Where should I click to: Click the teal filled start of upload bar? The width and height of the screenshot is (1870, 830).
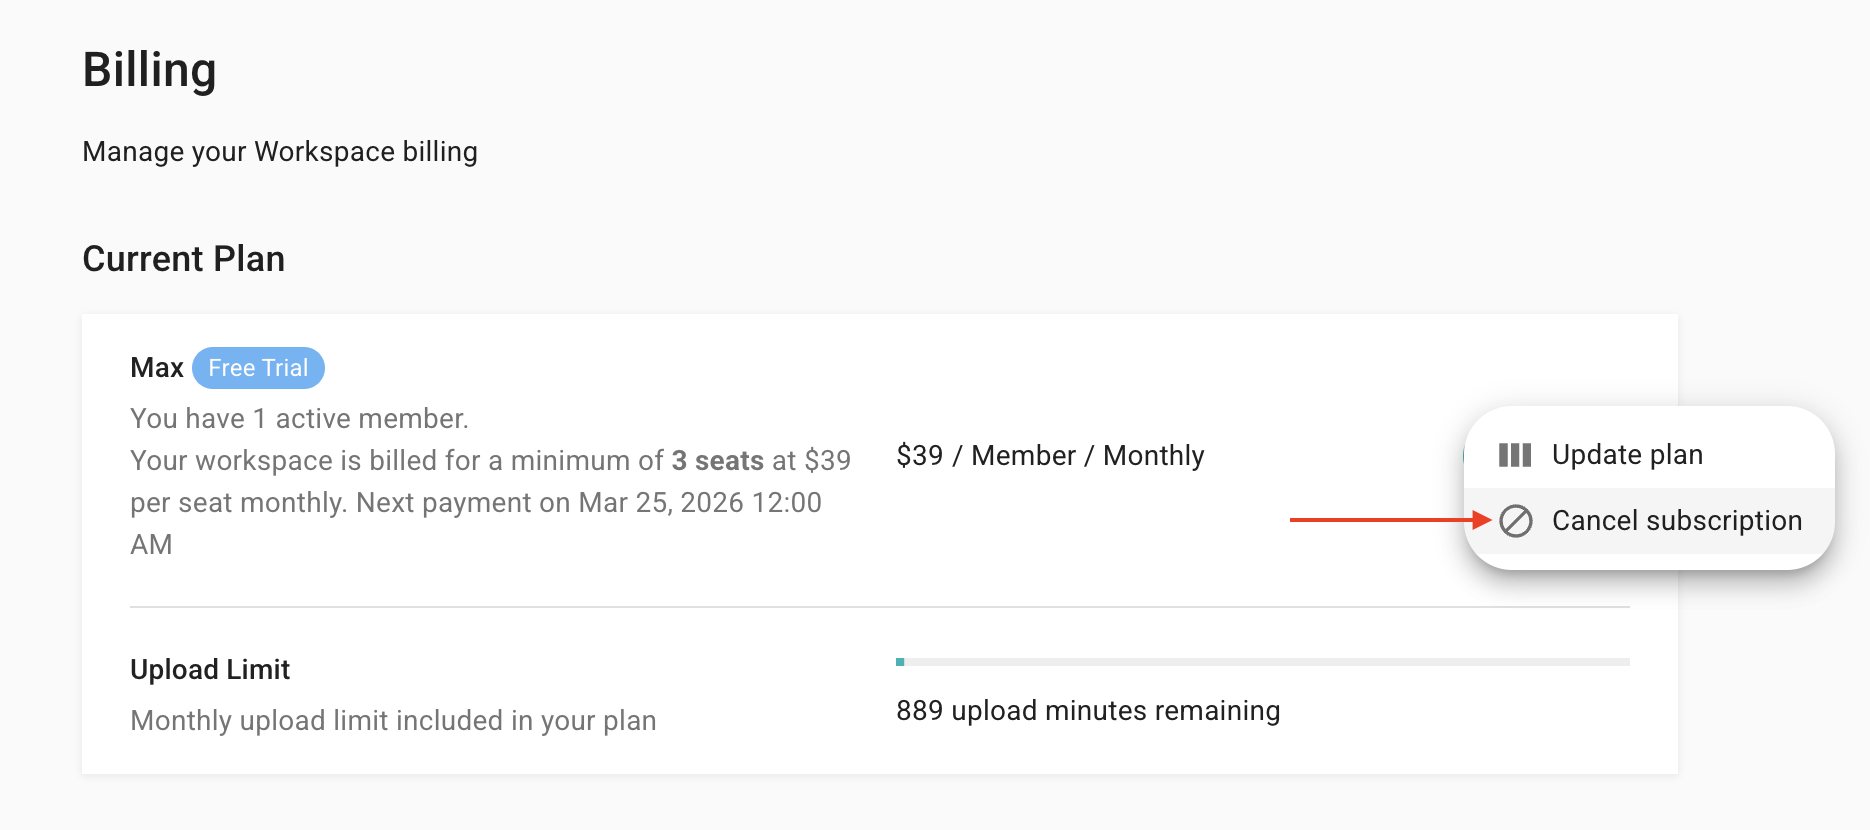tap(900, 662)
